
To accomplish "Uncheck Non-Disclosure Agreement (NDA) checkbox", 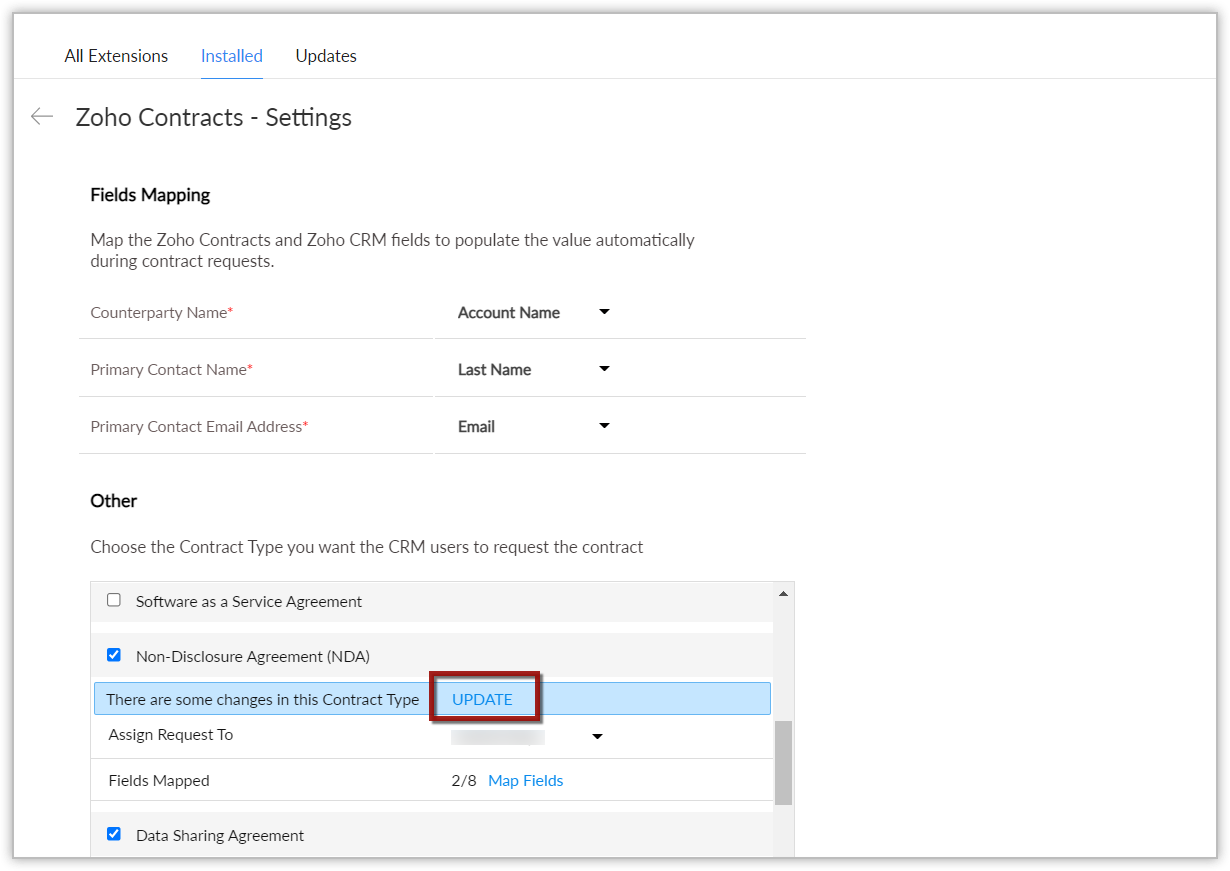I will (x=114, y=655).
